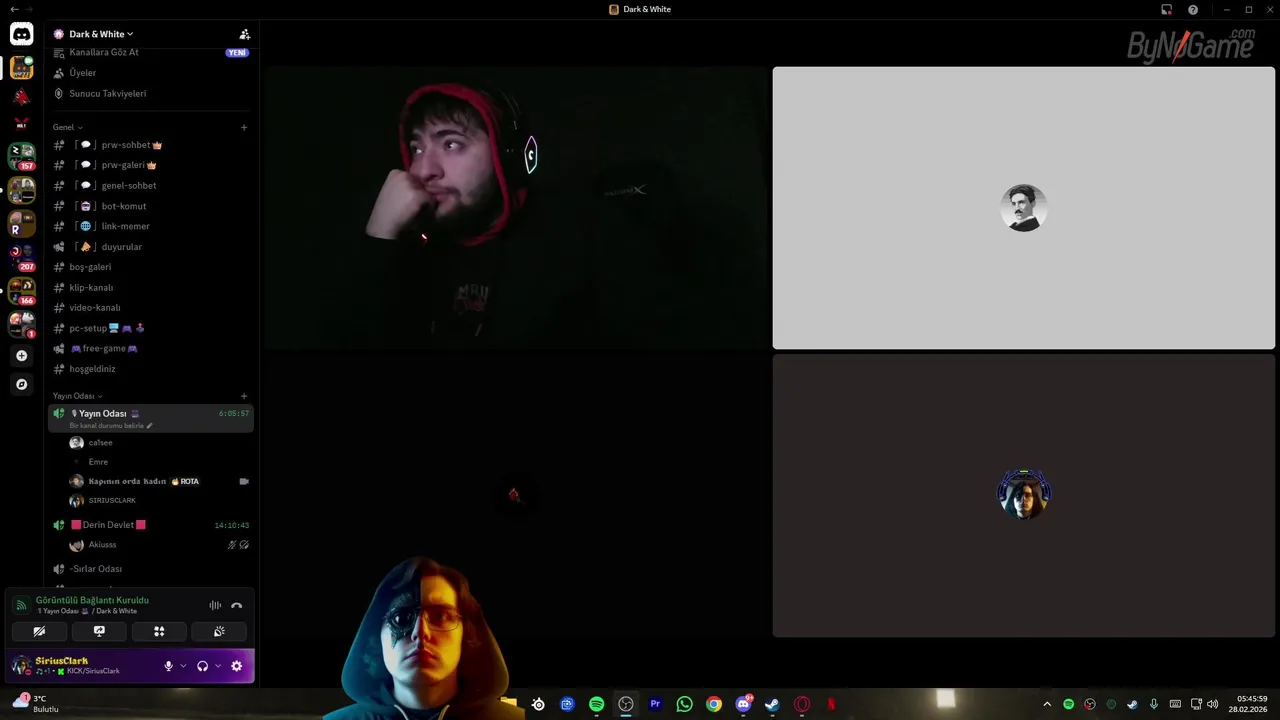Create channel in Genel category with plus
1280x720 pixels.
tap(244, 127)
